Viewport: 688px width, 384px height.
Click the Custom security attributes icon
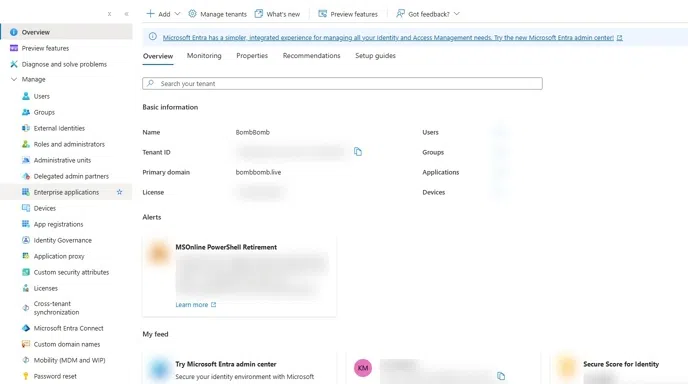[x=26, y=272]
